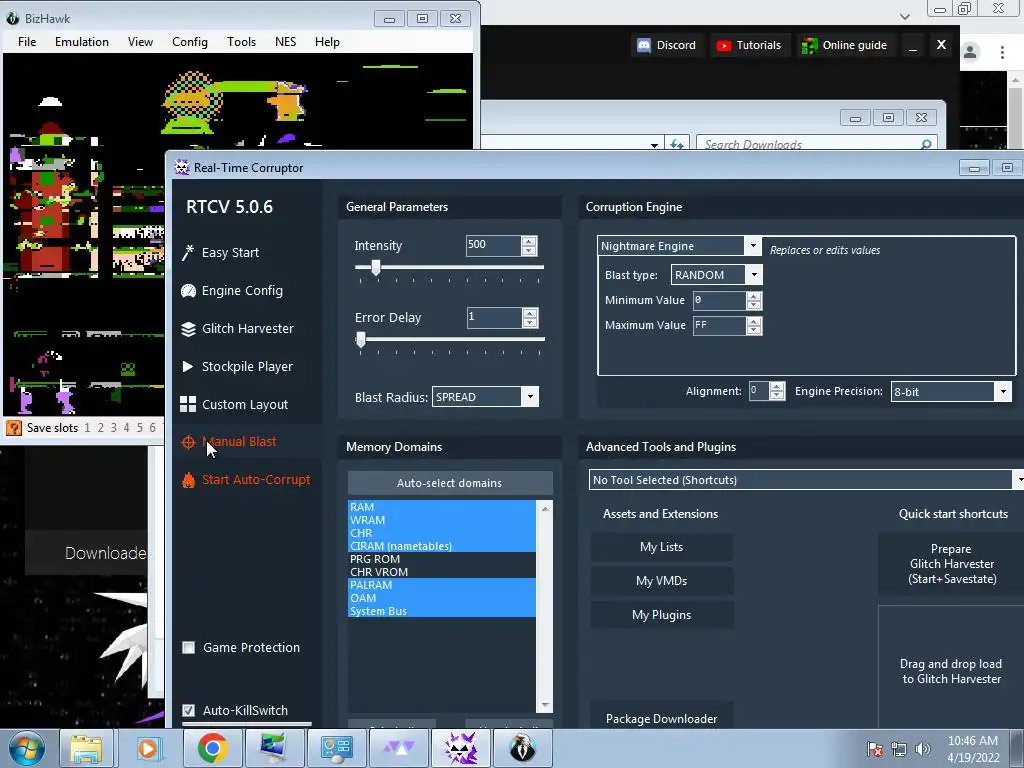This screenshot has width=1024, height=768.
Task: Click Chrome profile avatar icon
Action: click(x=970, y=52)
